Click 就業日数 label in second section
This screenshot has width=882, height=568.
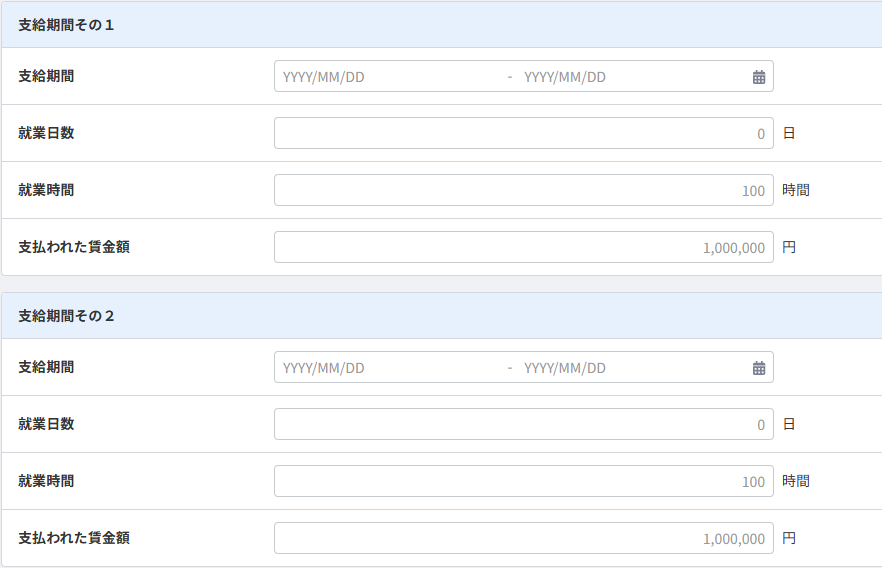click(46, 423)
